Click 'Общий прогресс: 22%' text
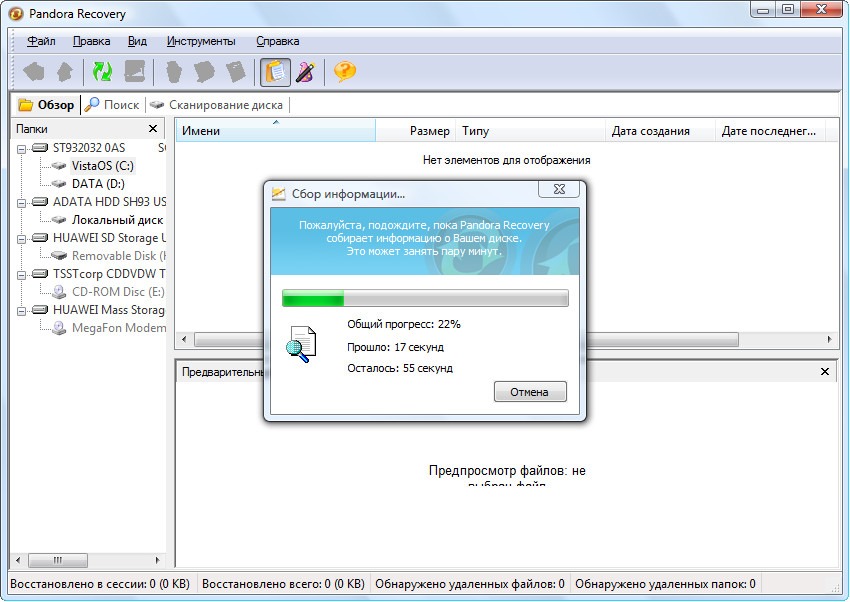This screenshot has height=602, width=850. 404,325
